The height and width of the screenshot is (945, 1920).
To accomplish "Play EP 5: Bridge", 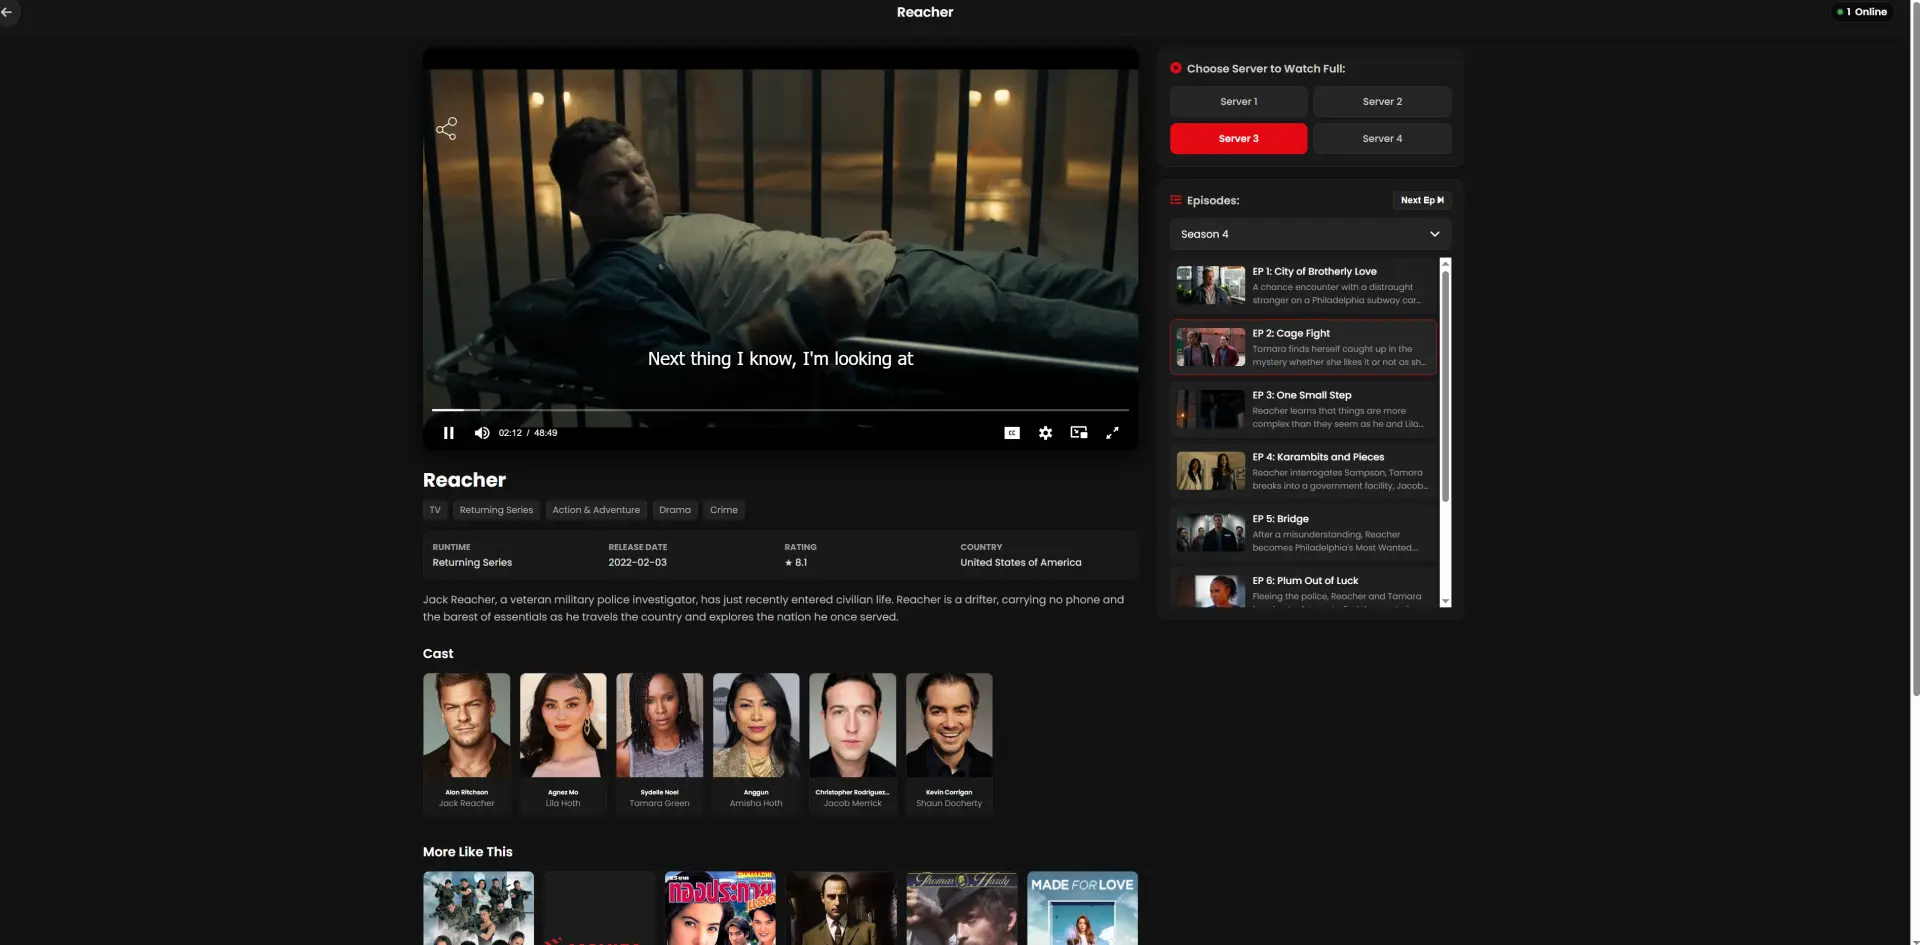I will (x=1303, y=533).
